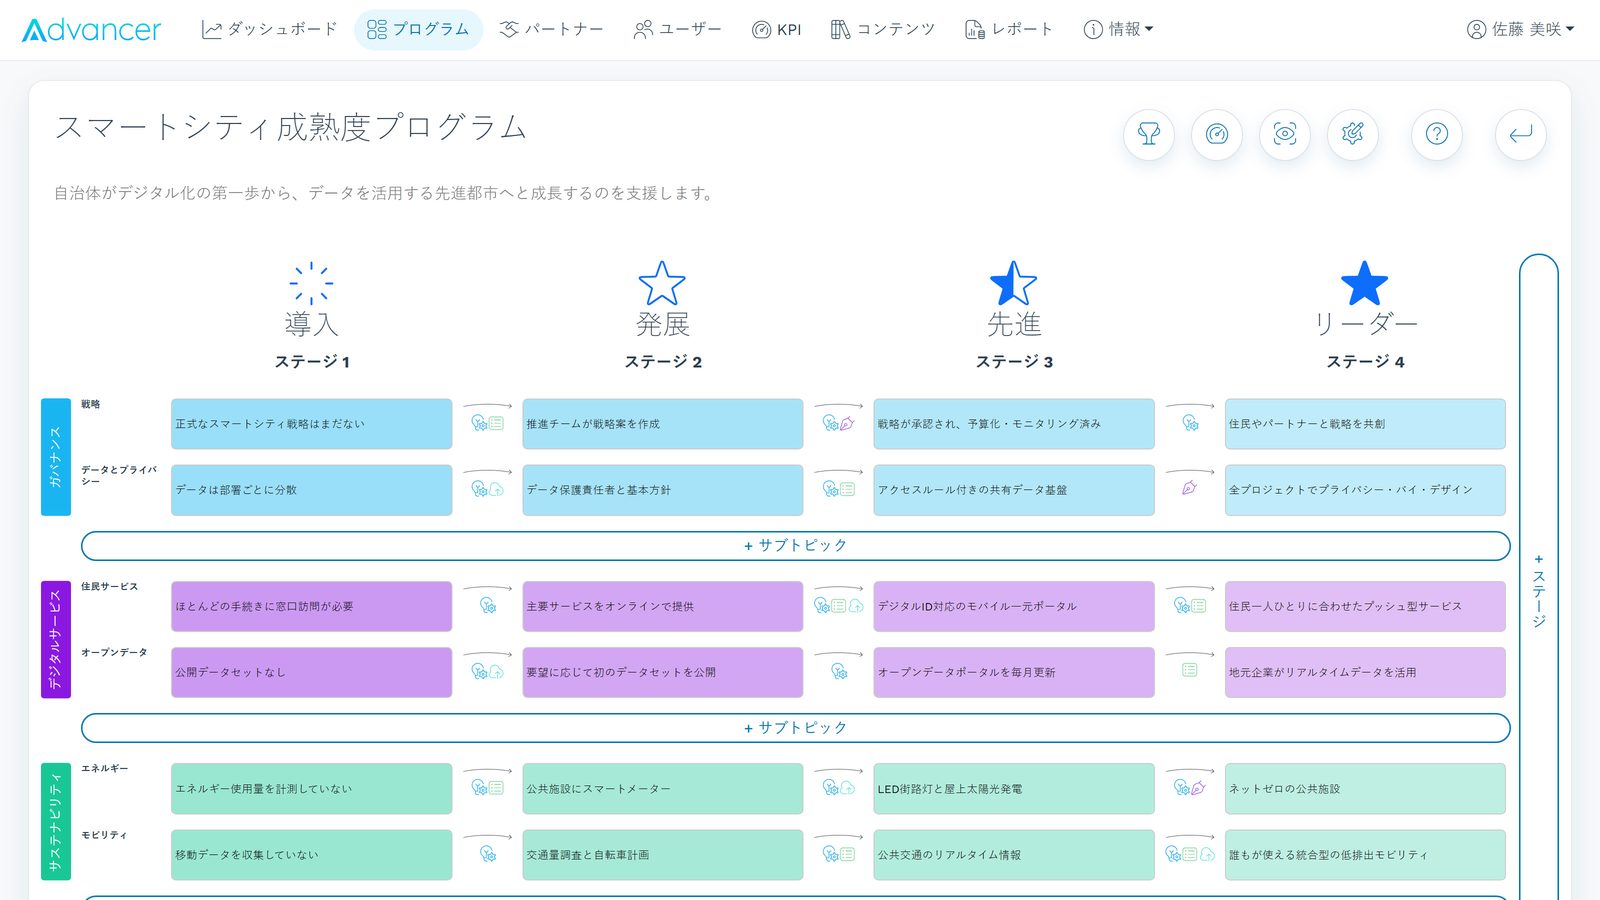Click the return arrow back button
Screen dimensions: 1600x900
click(x=1521, y=134)
